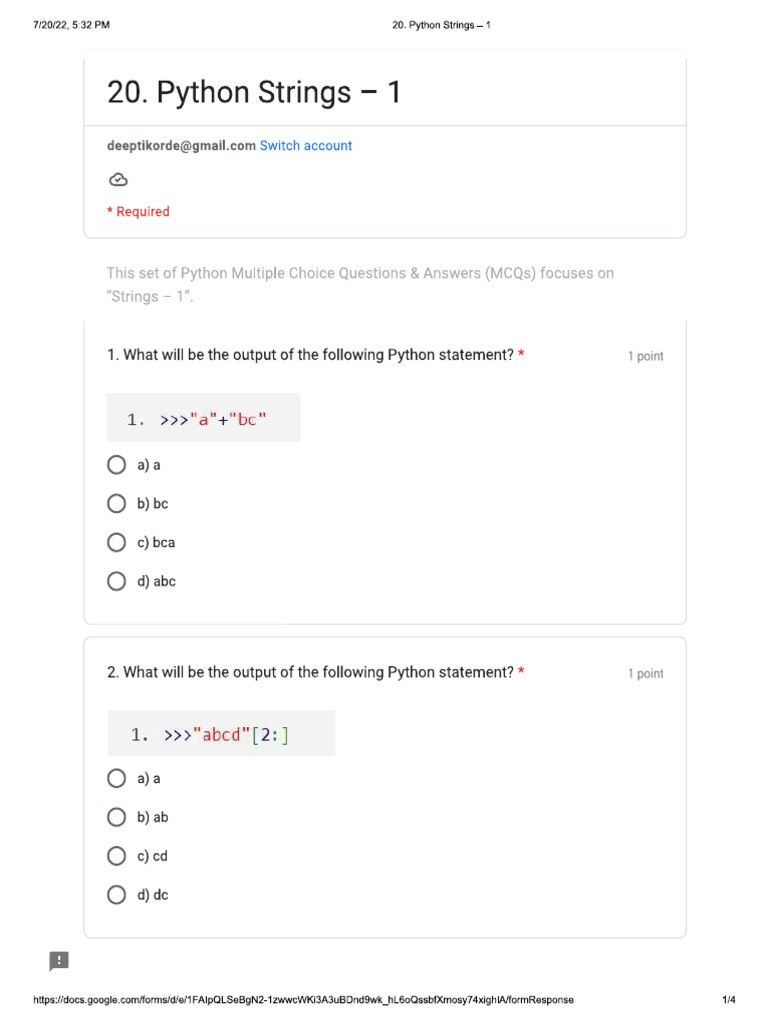Click question 2 text heading

310,672
